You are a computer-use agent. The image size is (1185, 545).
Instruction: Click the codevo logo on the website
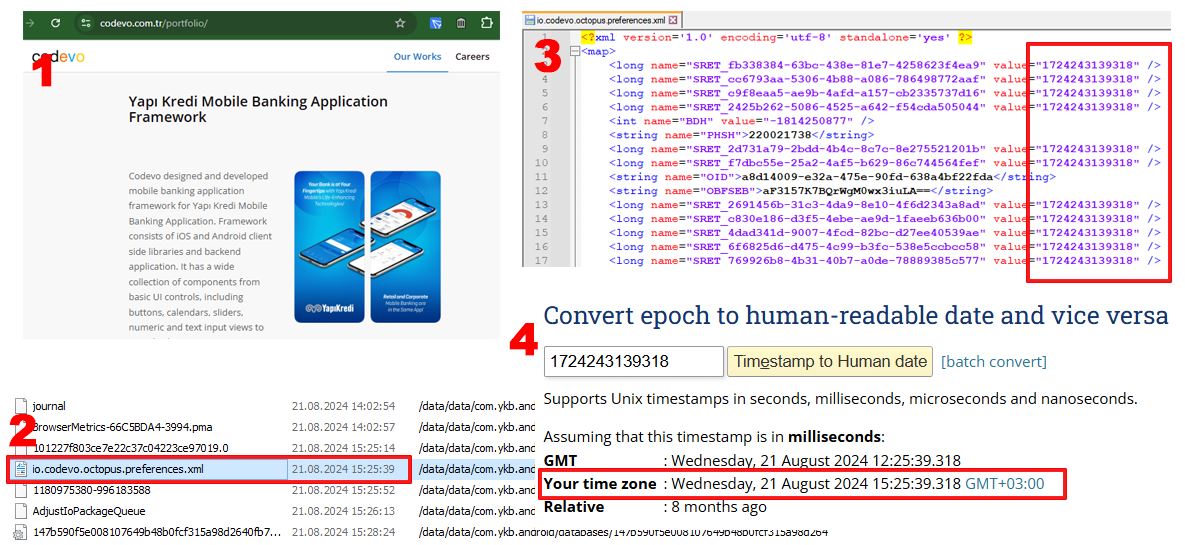58,57
